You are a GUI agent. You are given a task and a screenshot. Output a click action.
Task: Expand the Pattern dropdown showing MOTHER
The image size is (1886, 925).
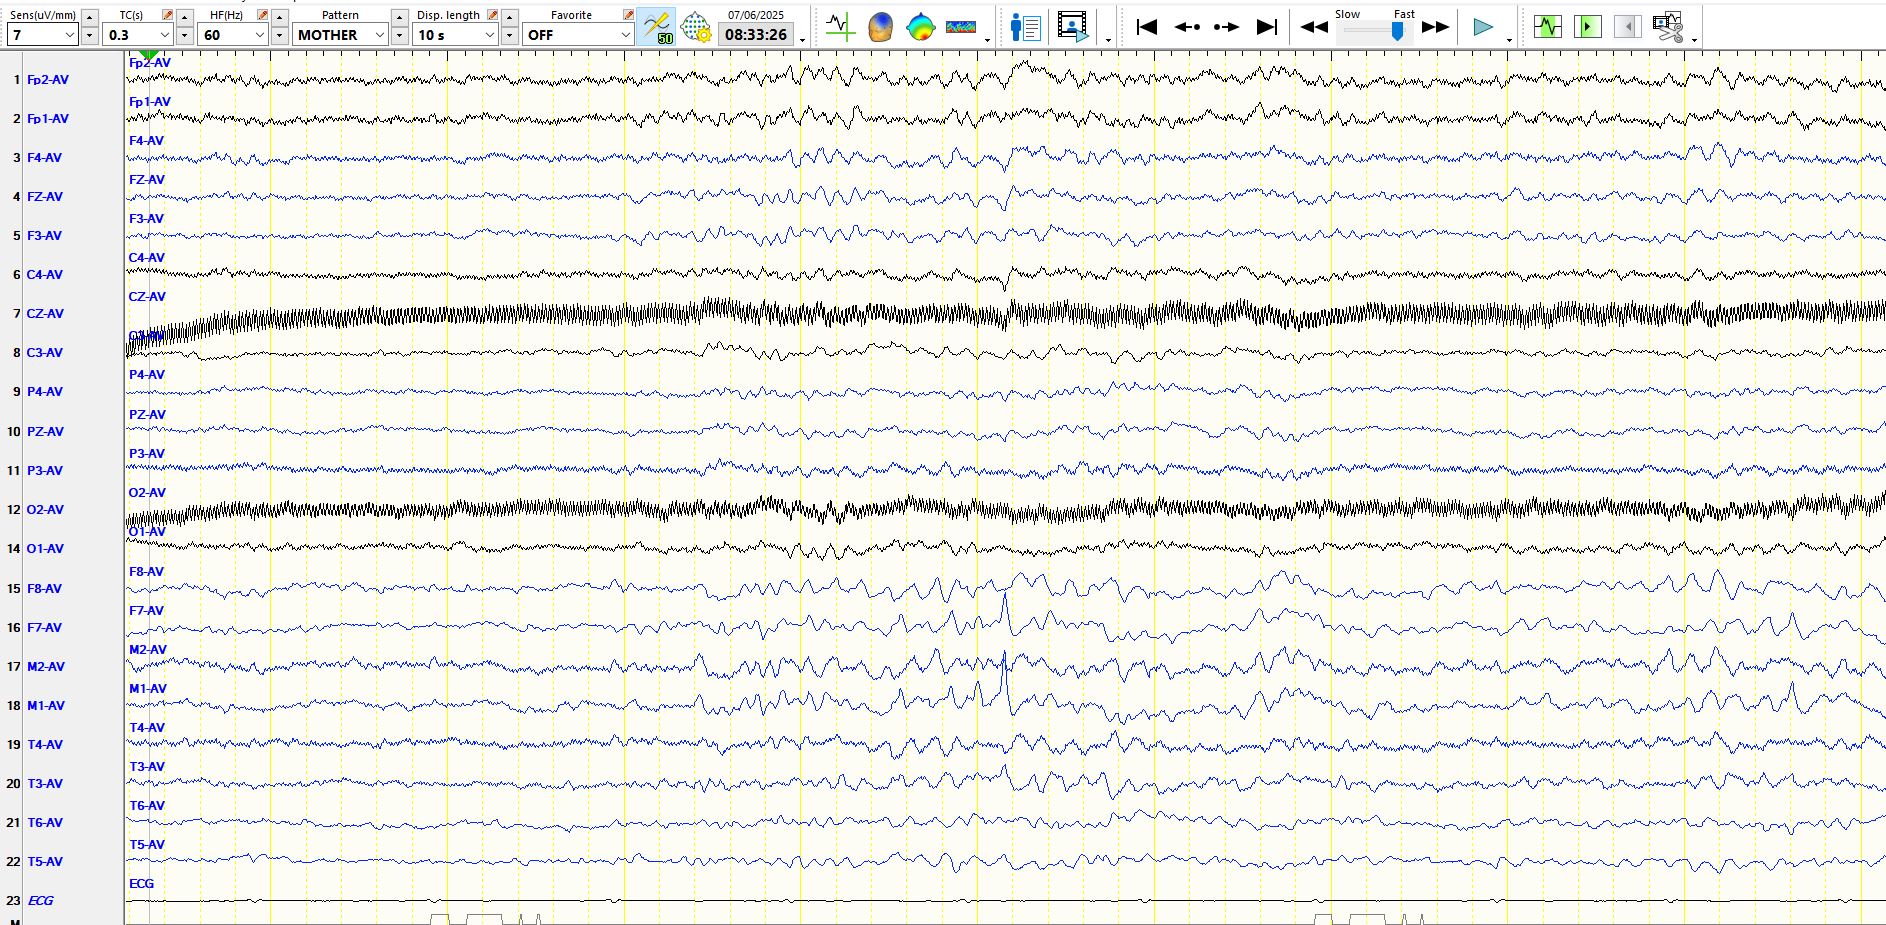point(379,35)
